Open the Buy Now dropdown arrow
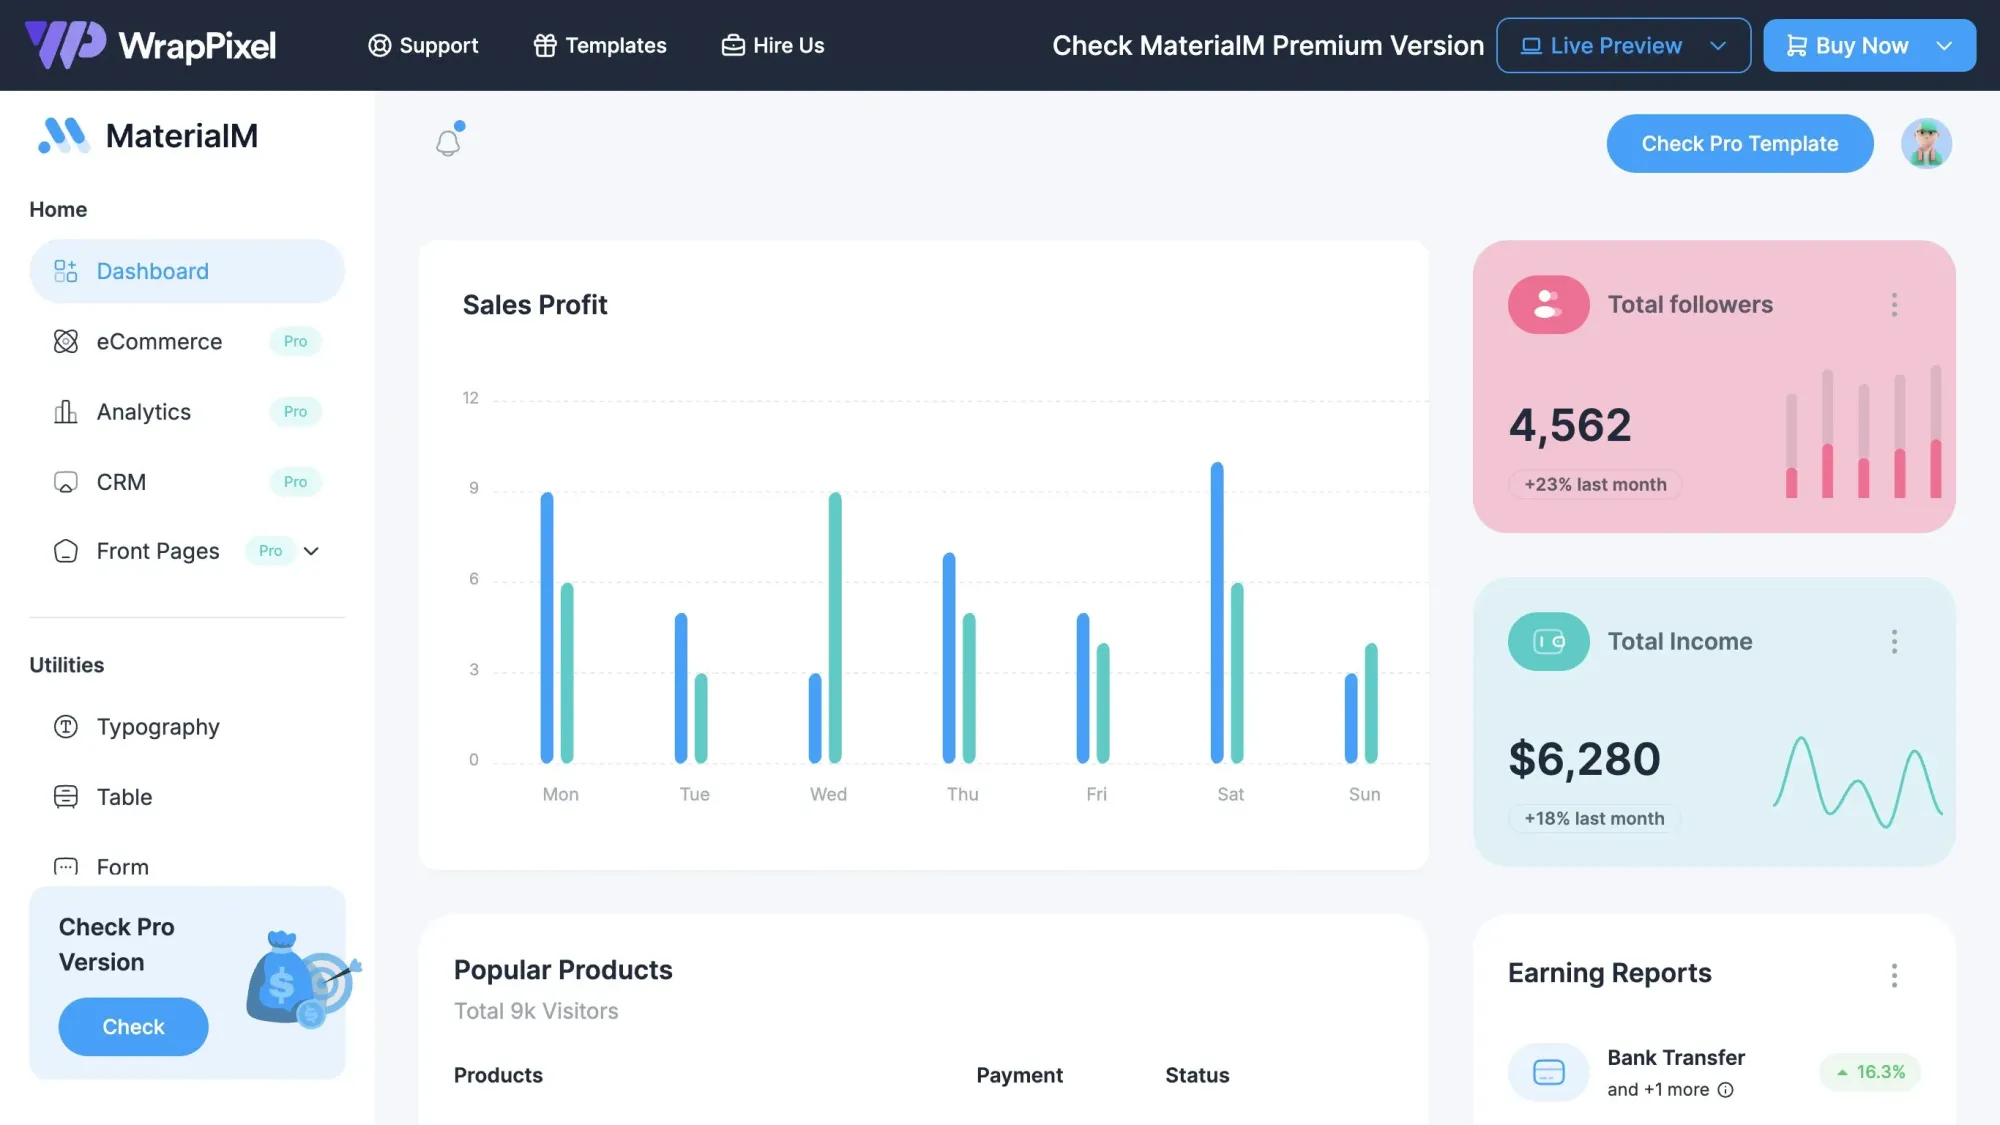 coord(1944,46)
